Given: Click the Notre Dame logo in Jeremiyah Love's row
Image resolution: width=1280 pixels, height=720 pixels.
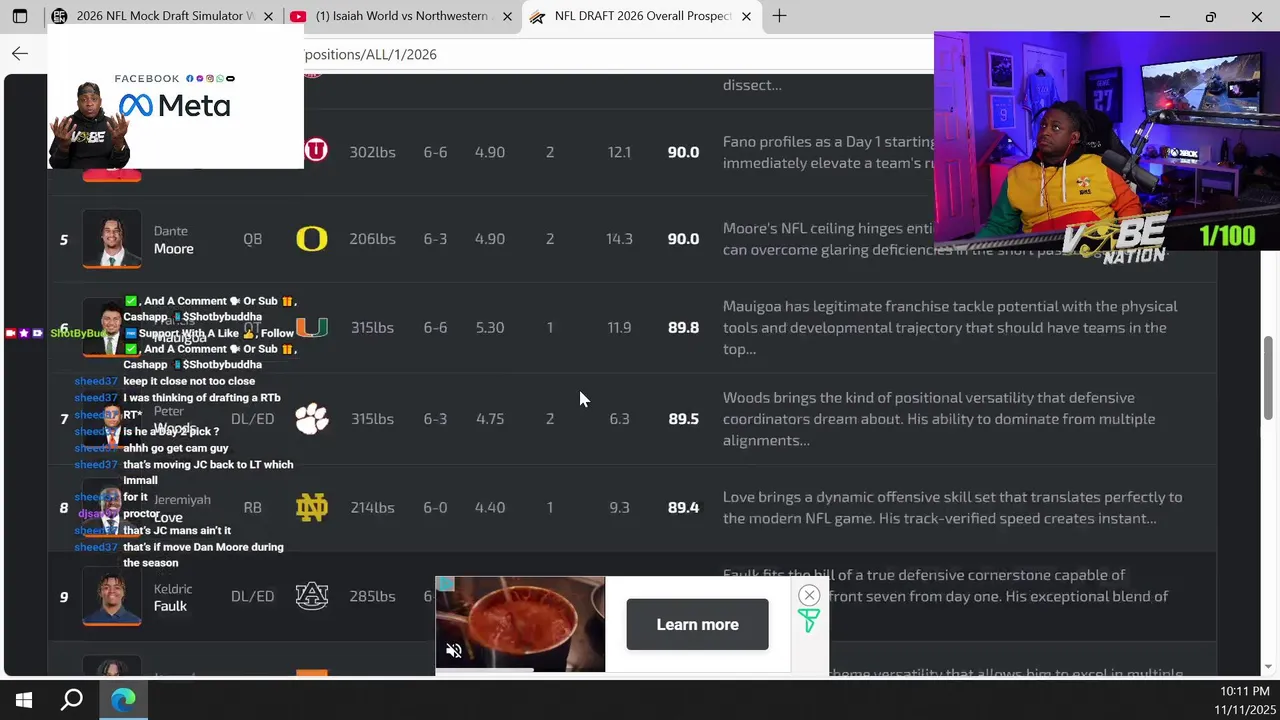Looking at the screenshot, I should (312, 507).
